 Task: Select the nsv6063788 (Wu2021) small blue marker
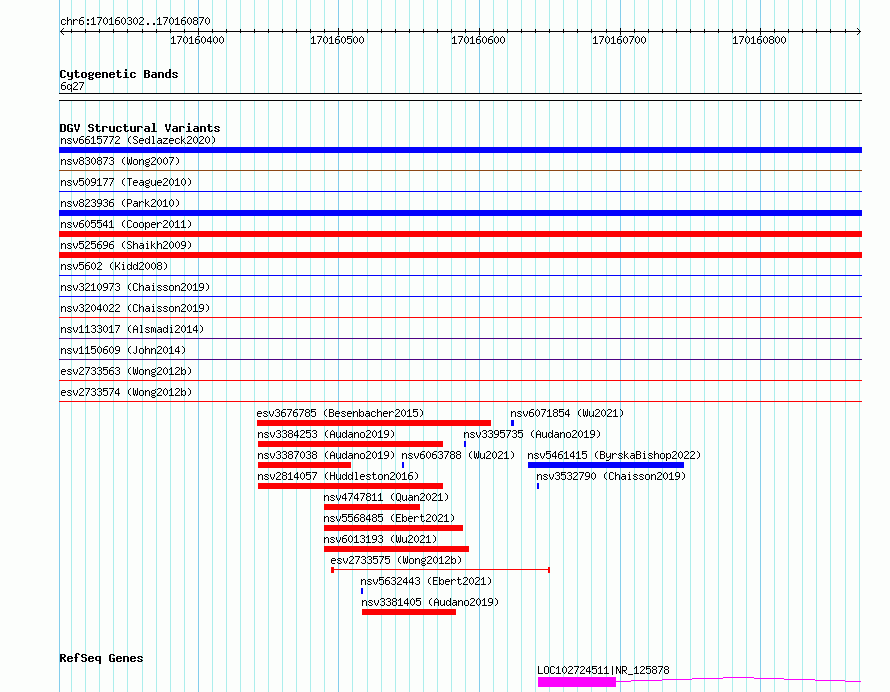[x=403, y=465]
